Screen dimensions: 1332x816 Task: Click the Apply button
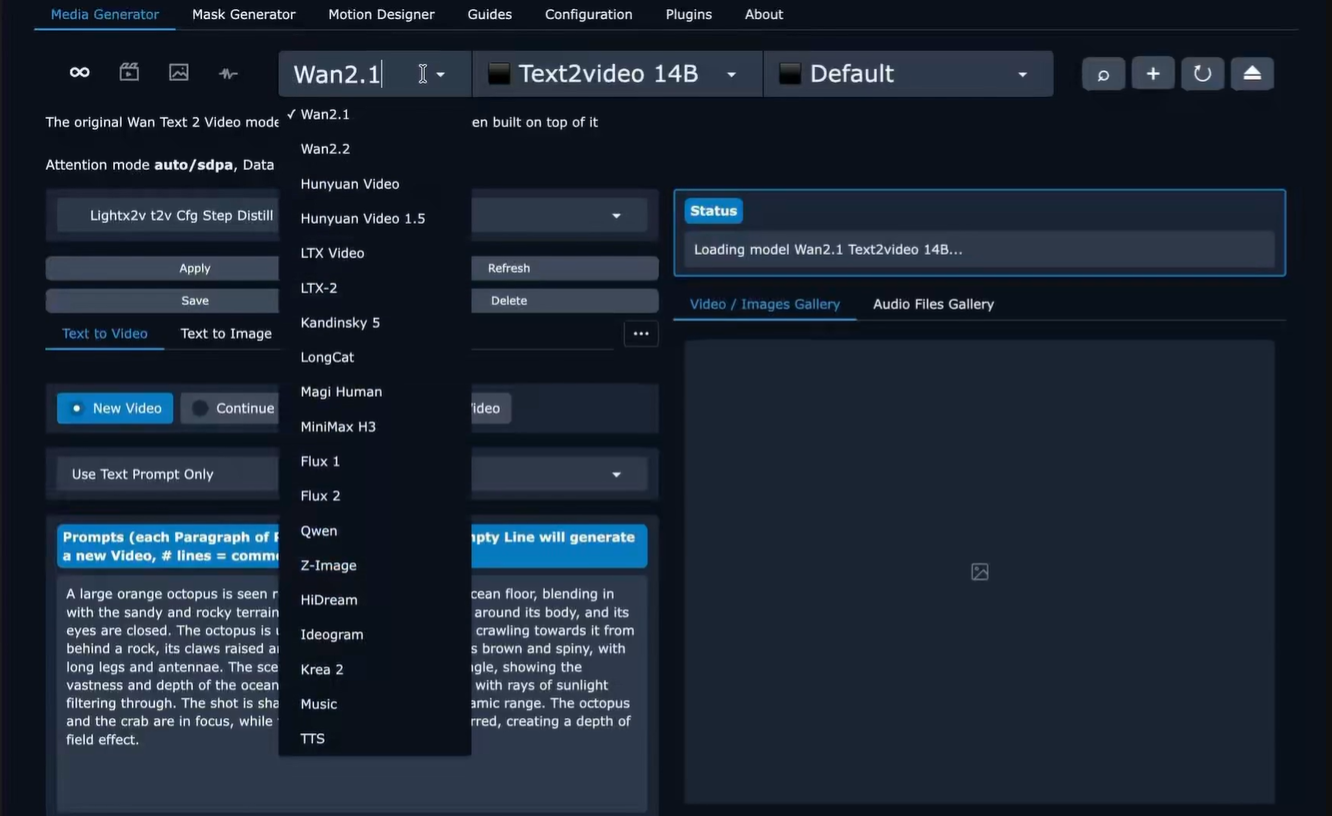coord(195,268)
